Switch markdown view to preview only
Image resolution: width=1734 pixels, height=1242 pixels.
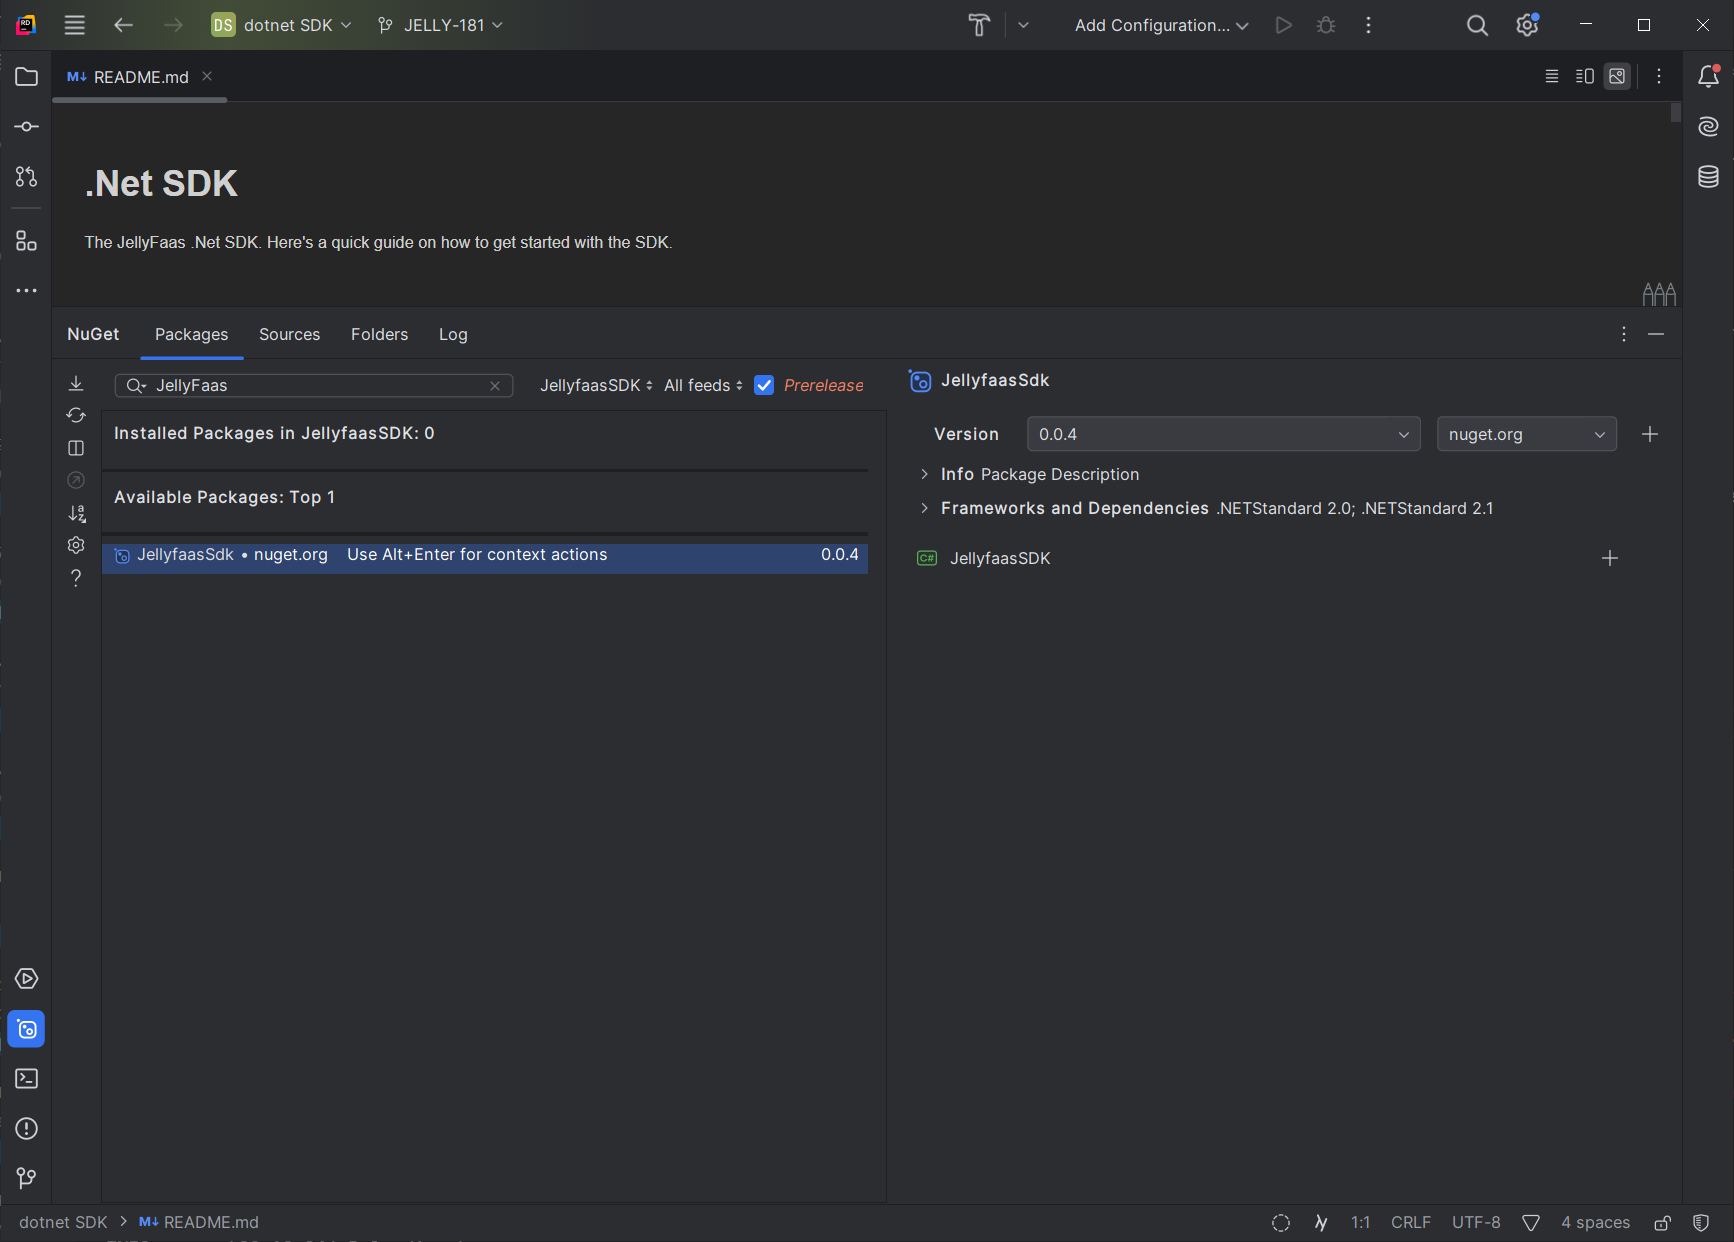(x=1617, y=76)
